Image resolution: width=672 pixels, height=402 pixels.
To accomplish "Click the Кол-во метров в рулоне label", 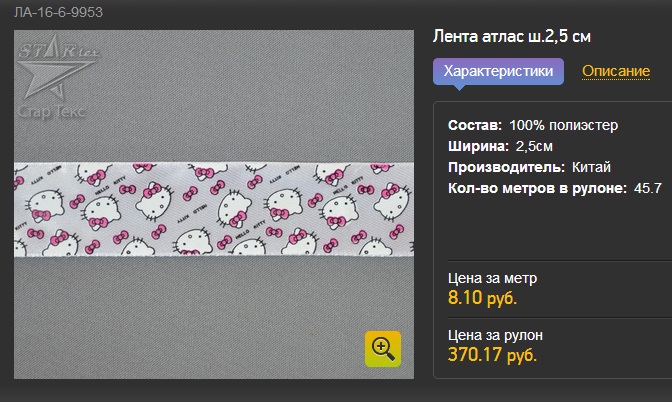I will [x=537, y=188].
